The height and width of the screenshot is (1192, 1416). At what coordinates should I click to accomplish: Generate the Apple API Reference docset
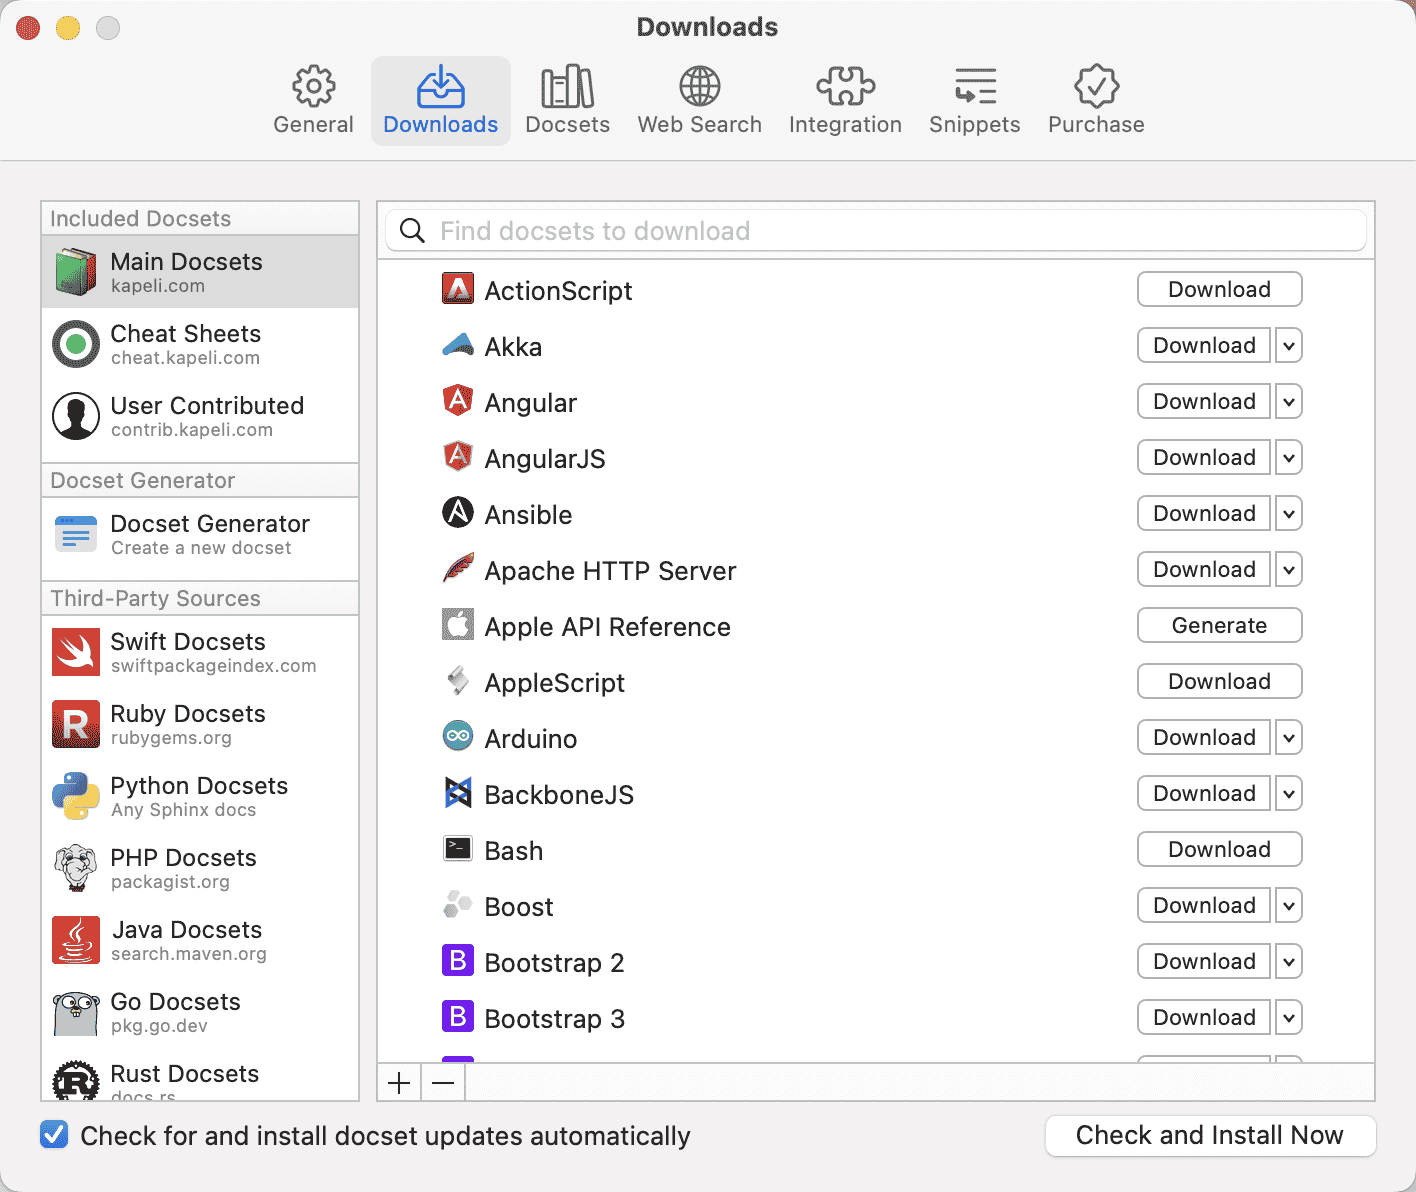pos(1219,625)
